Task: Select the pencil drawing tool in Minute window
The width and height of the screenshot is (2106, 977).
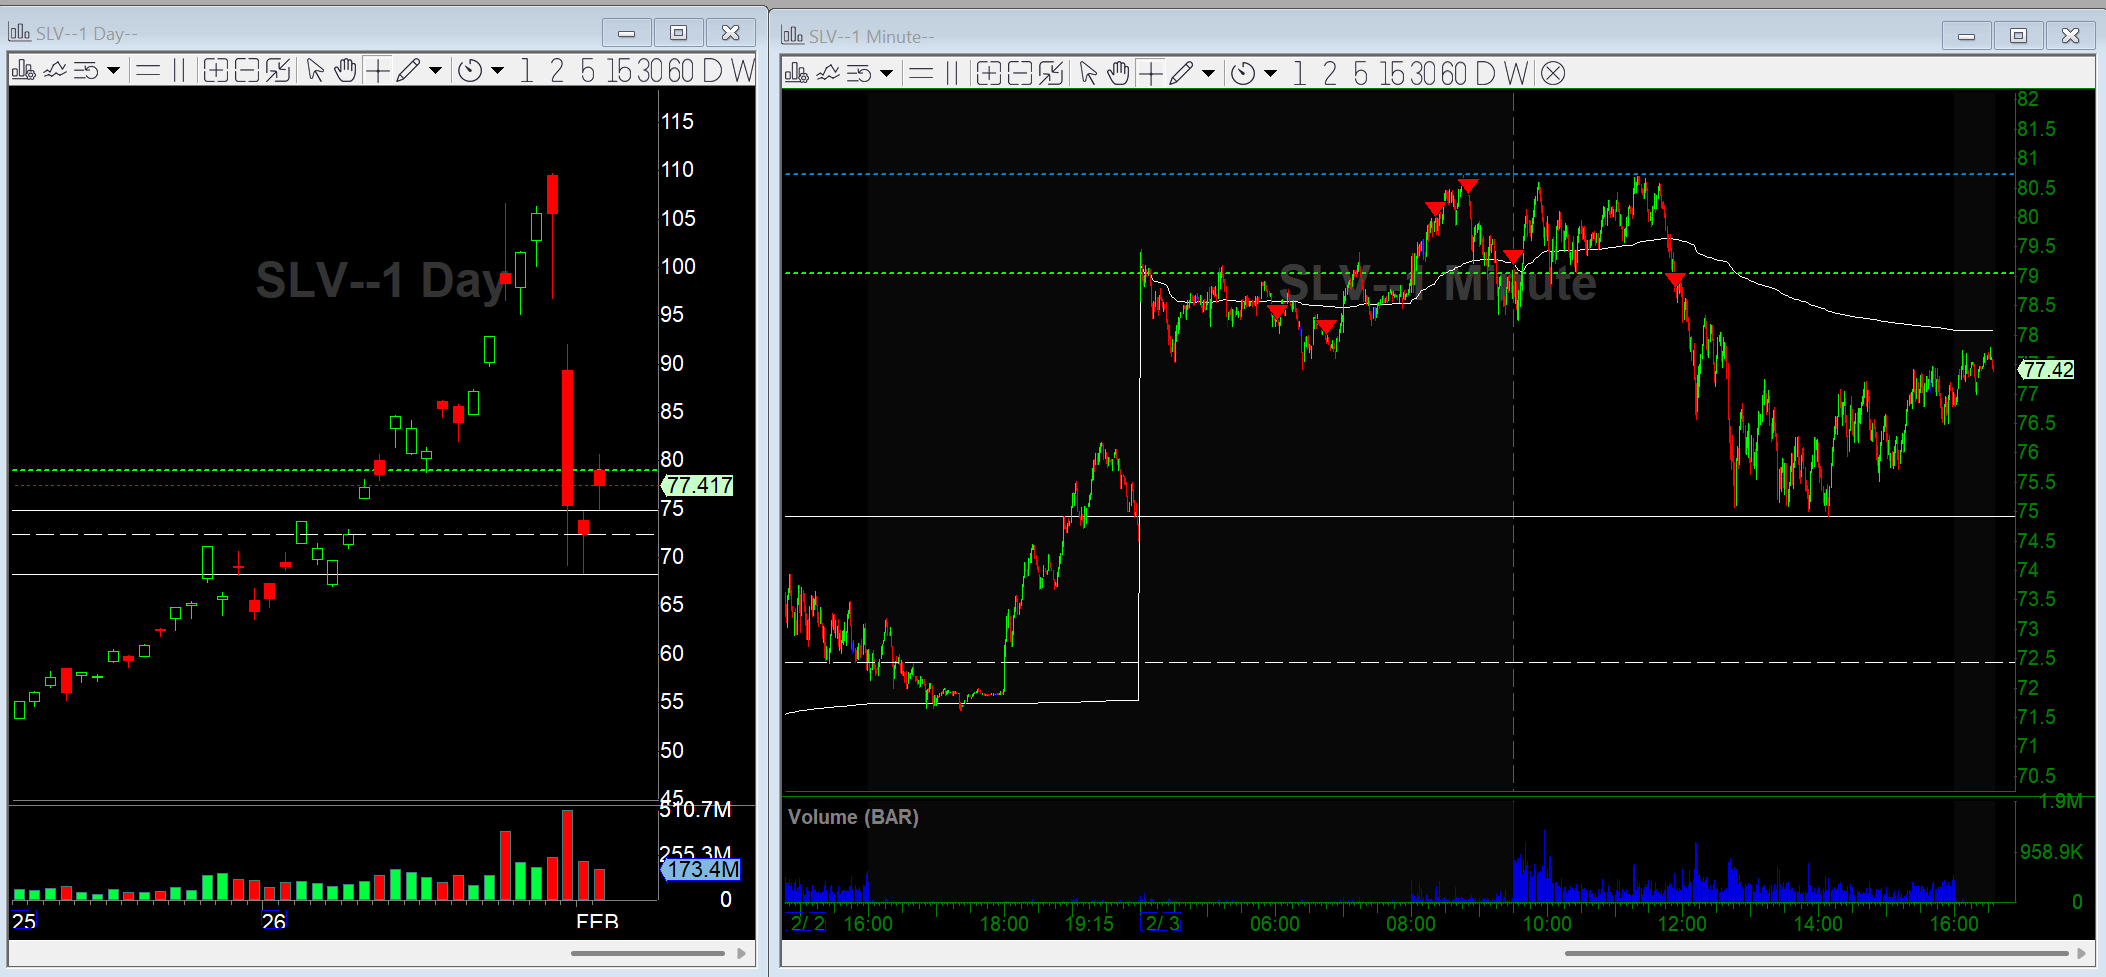Action: tap(1181, 73)
